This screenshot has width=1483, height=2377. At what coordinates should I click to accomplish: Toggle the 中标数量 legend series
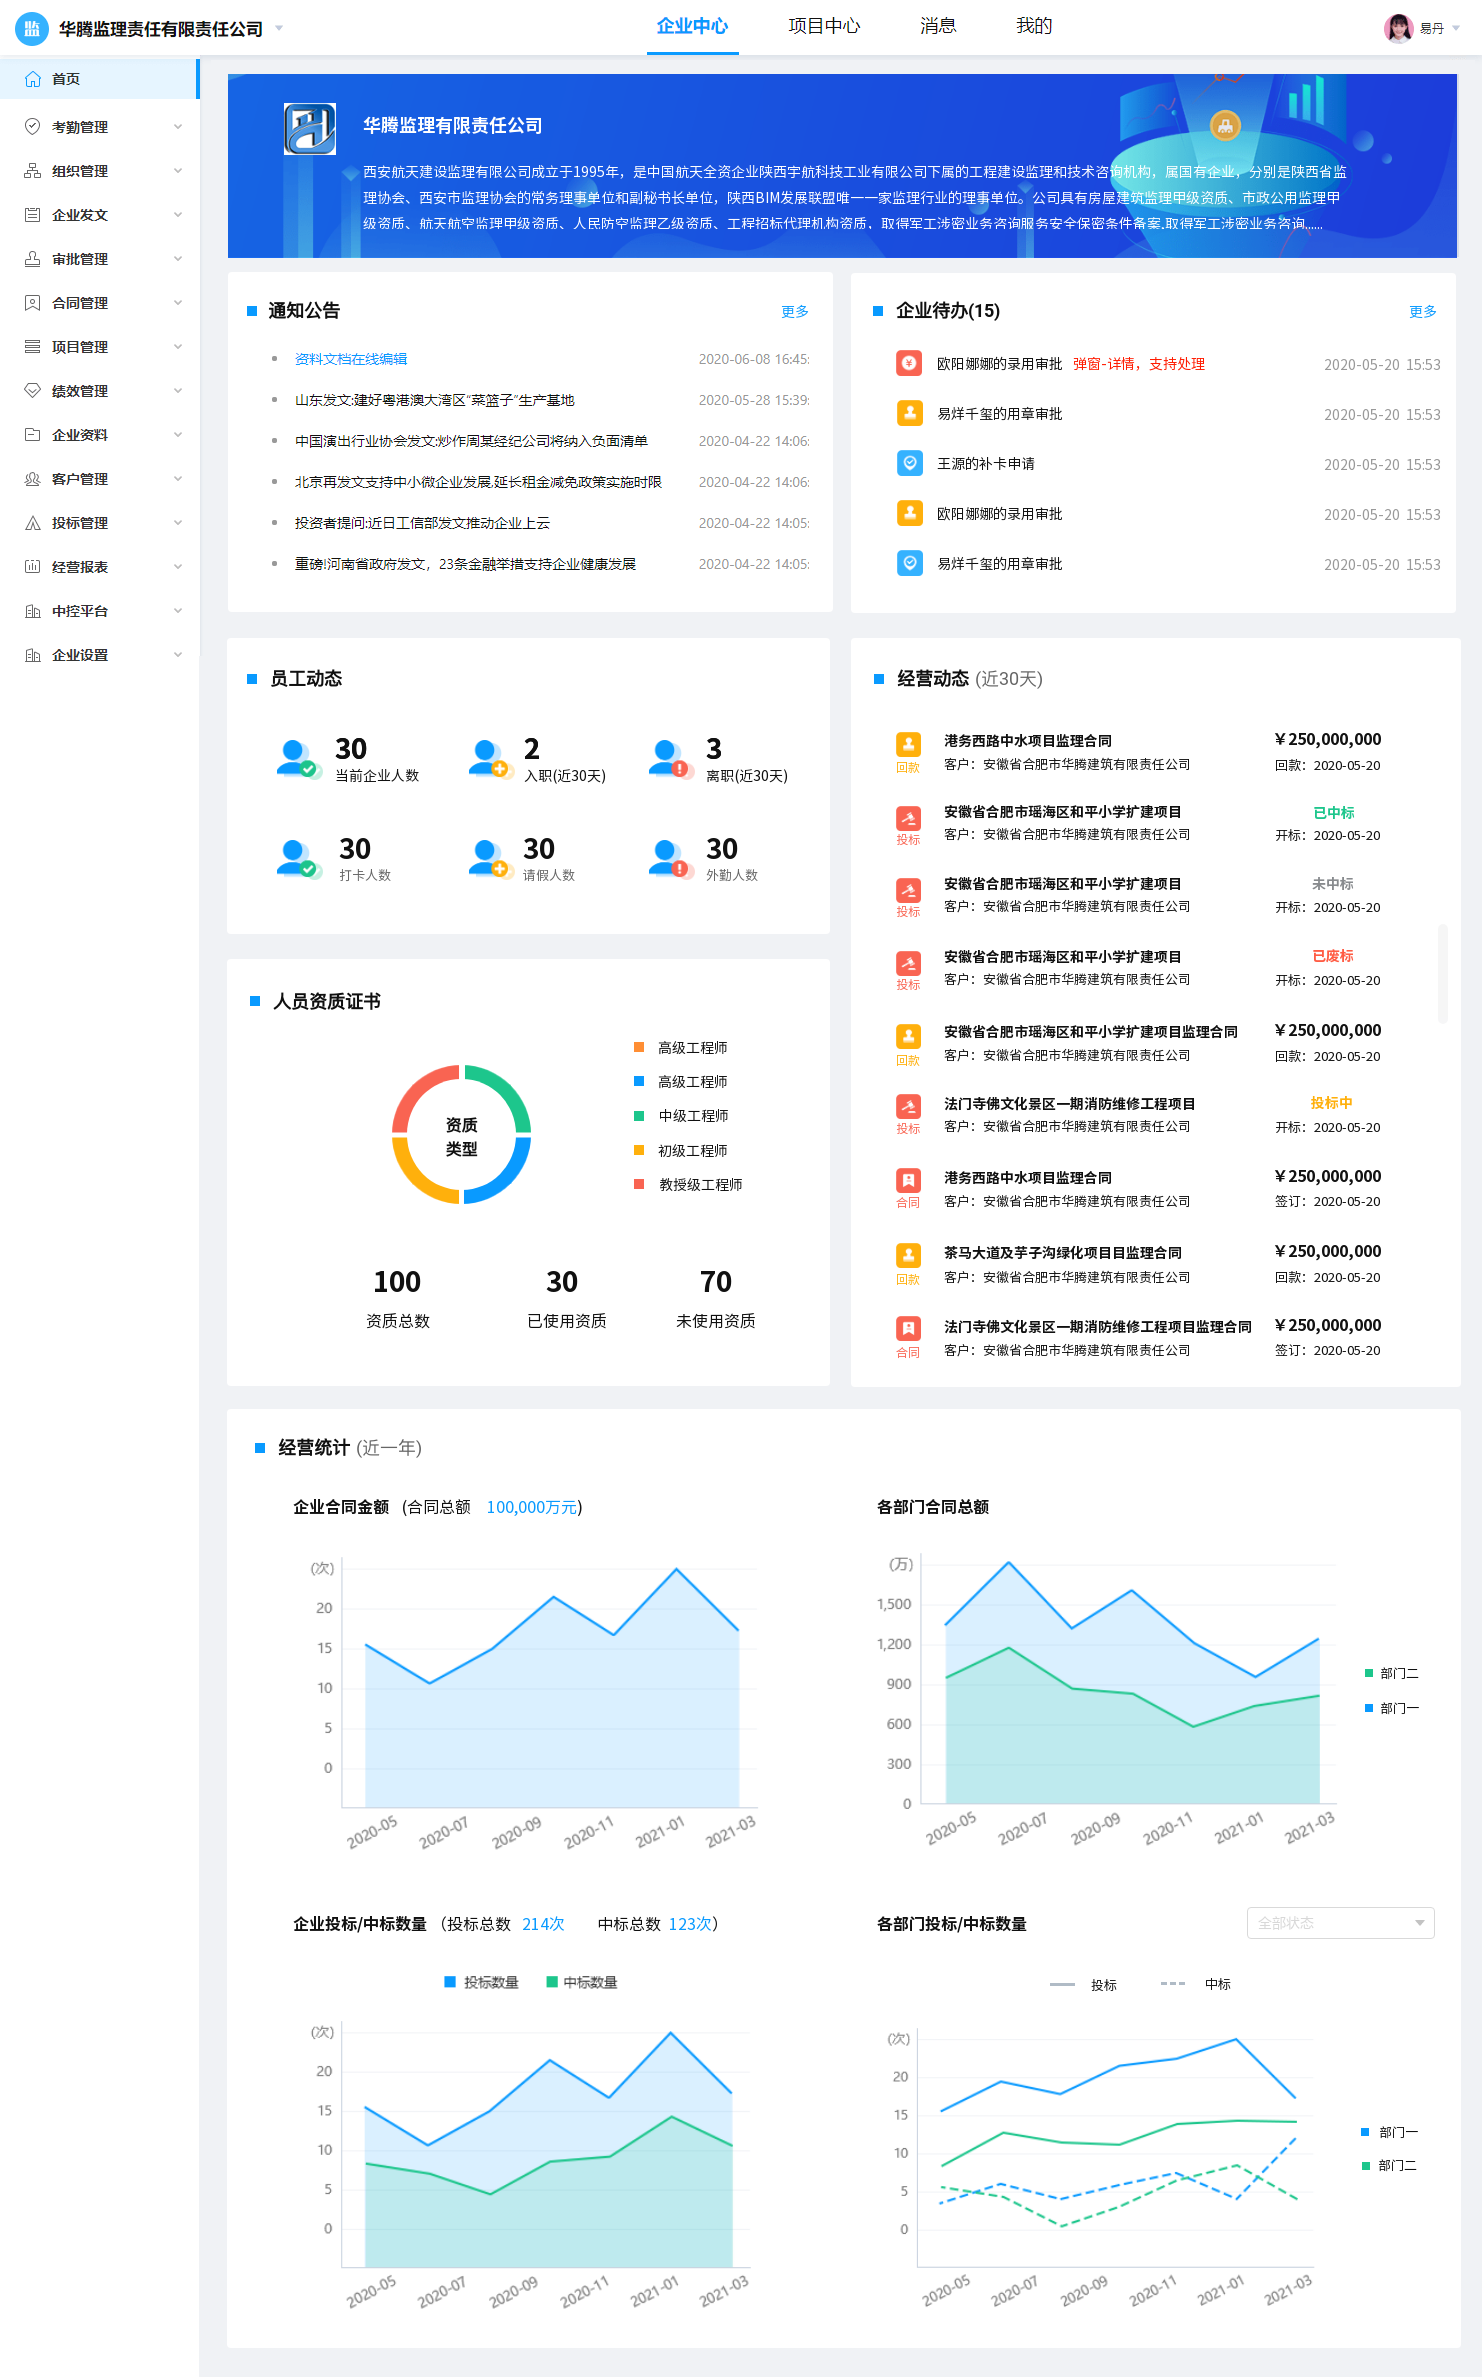pos(582,1982)
